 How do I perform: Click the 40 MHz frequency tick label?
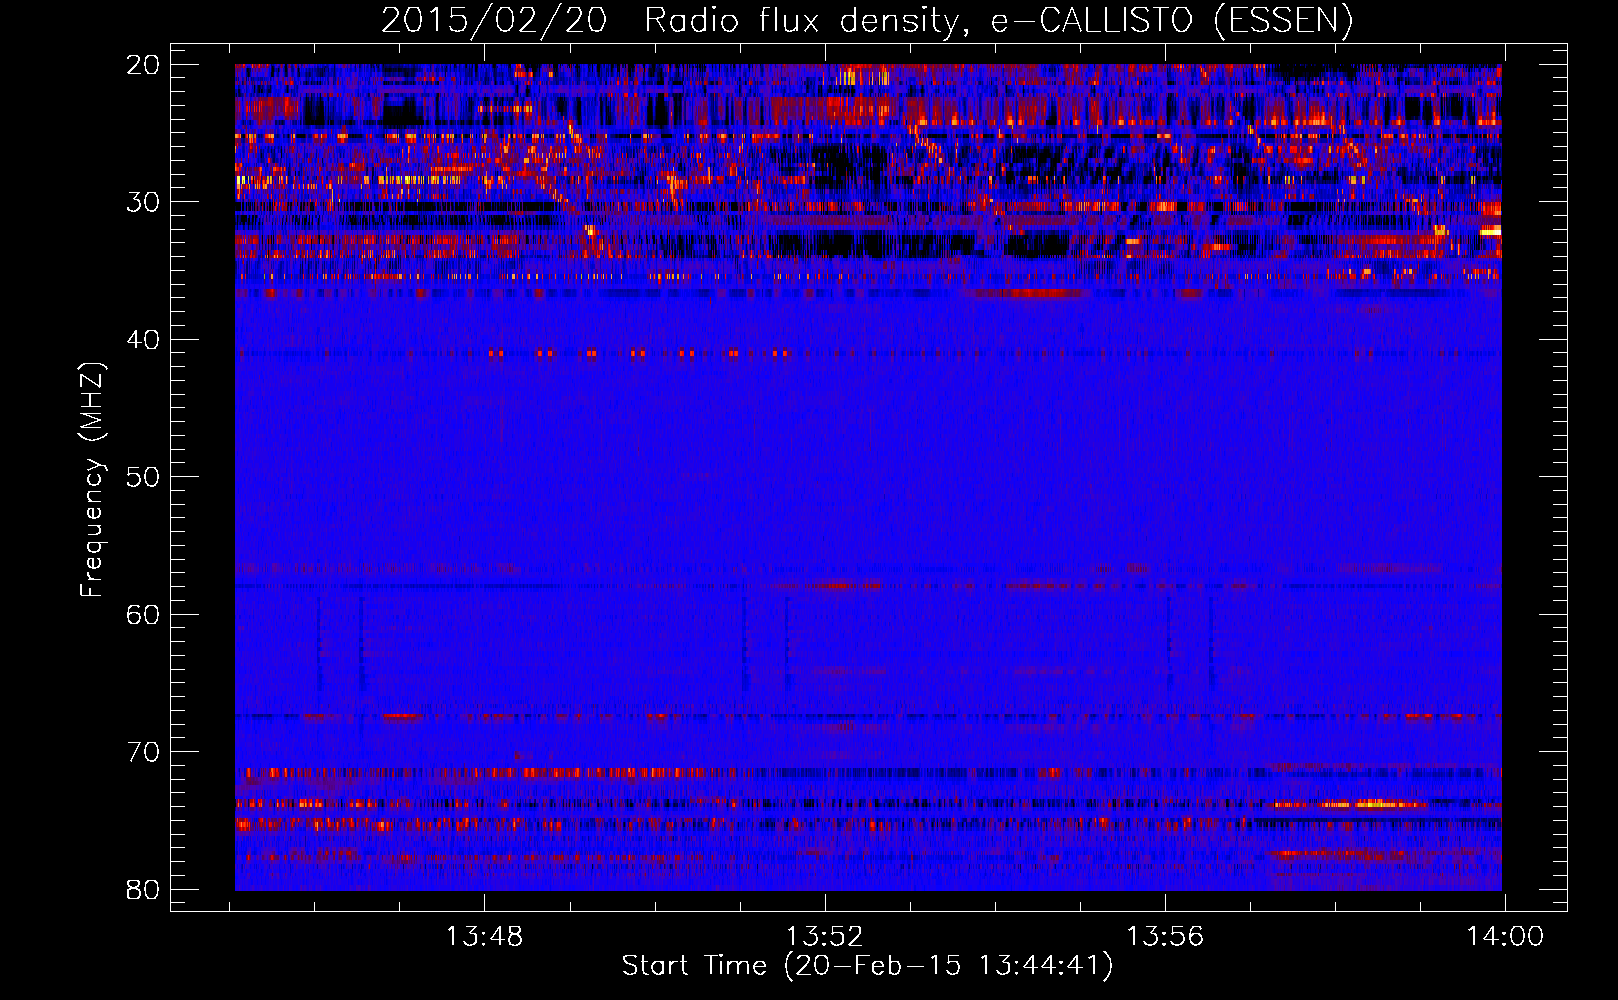click(143, 340)
